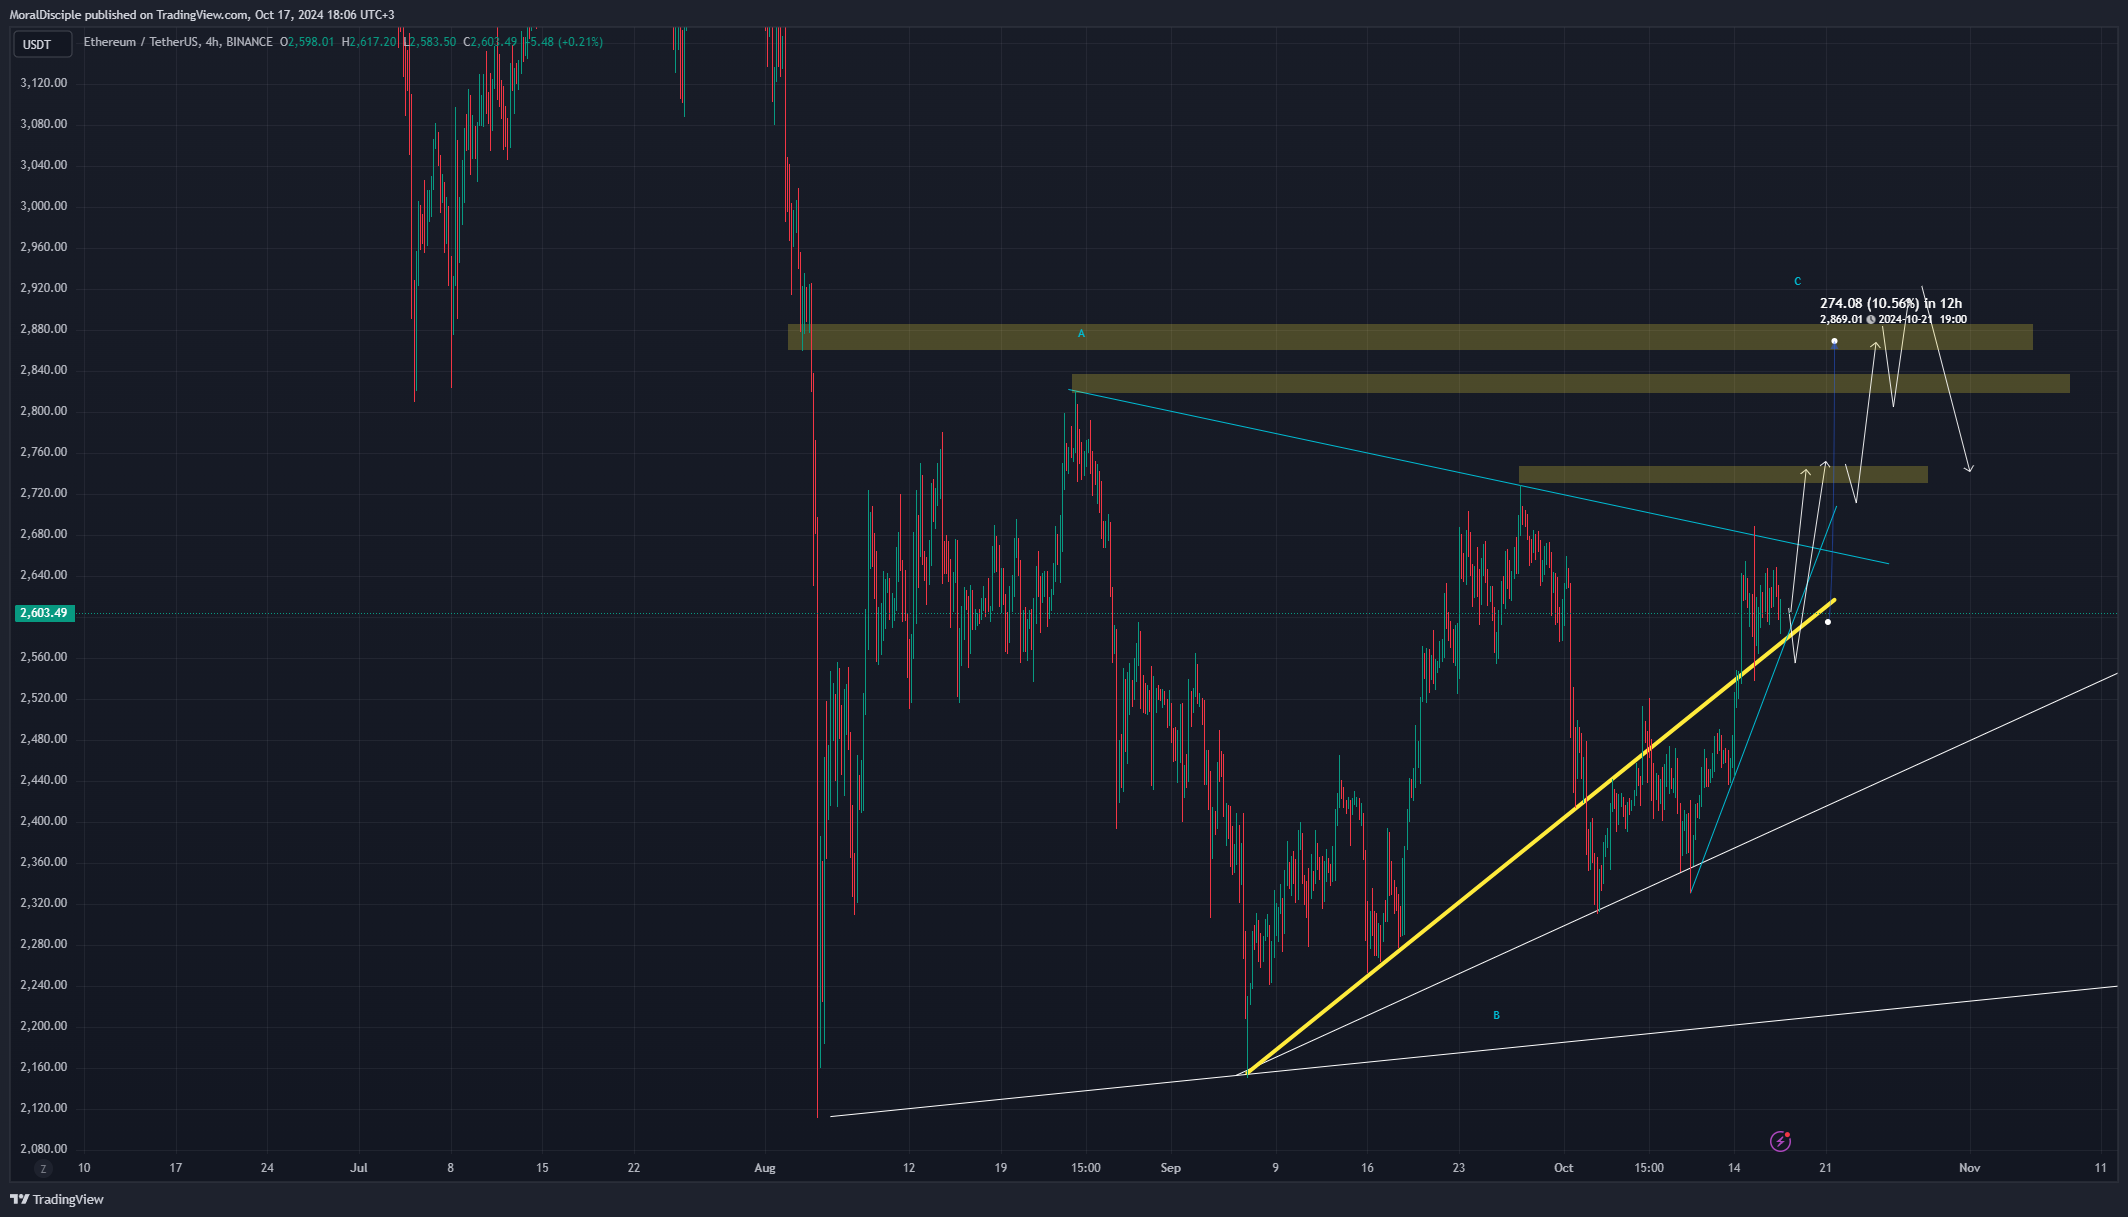Click the 2,400.00 price axis label

44,821
